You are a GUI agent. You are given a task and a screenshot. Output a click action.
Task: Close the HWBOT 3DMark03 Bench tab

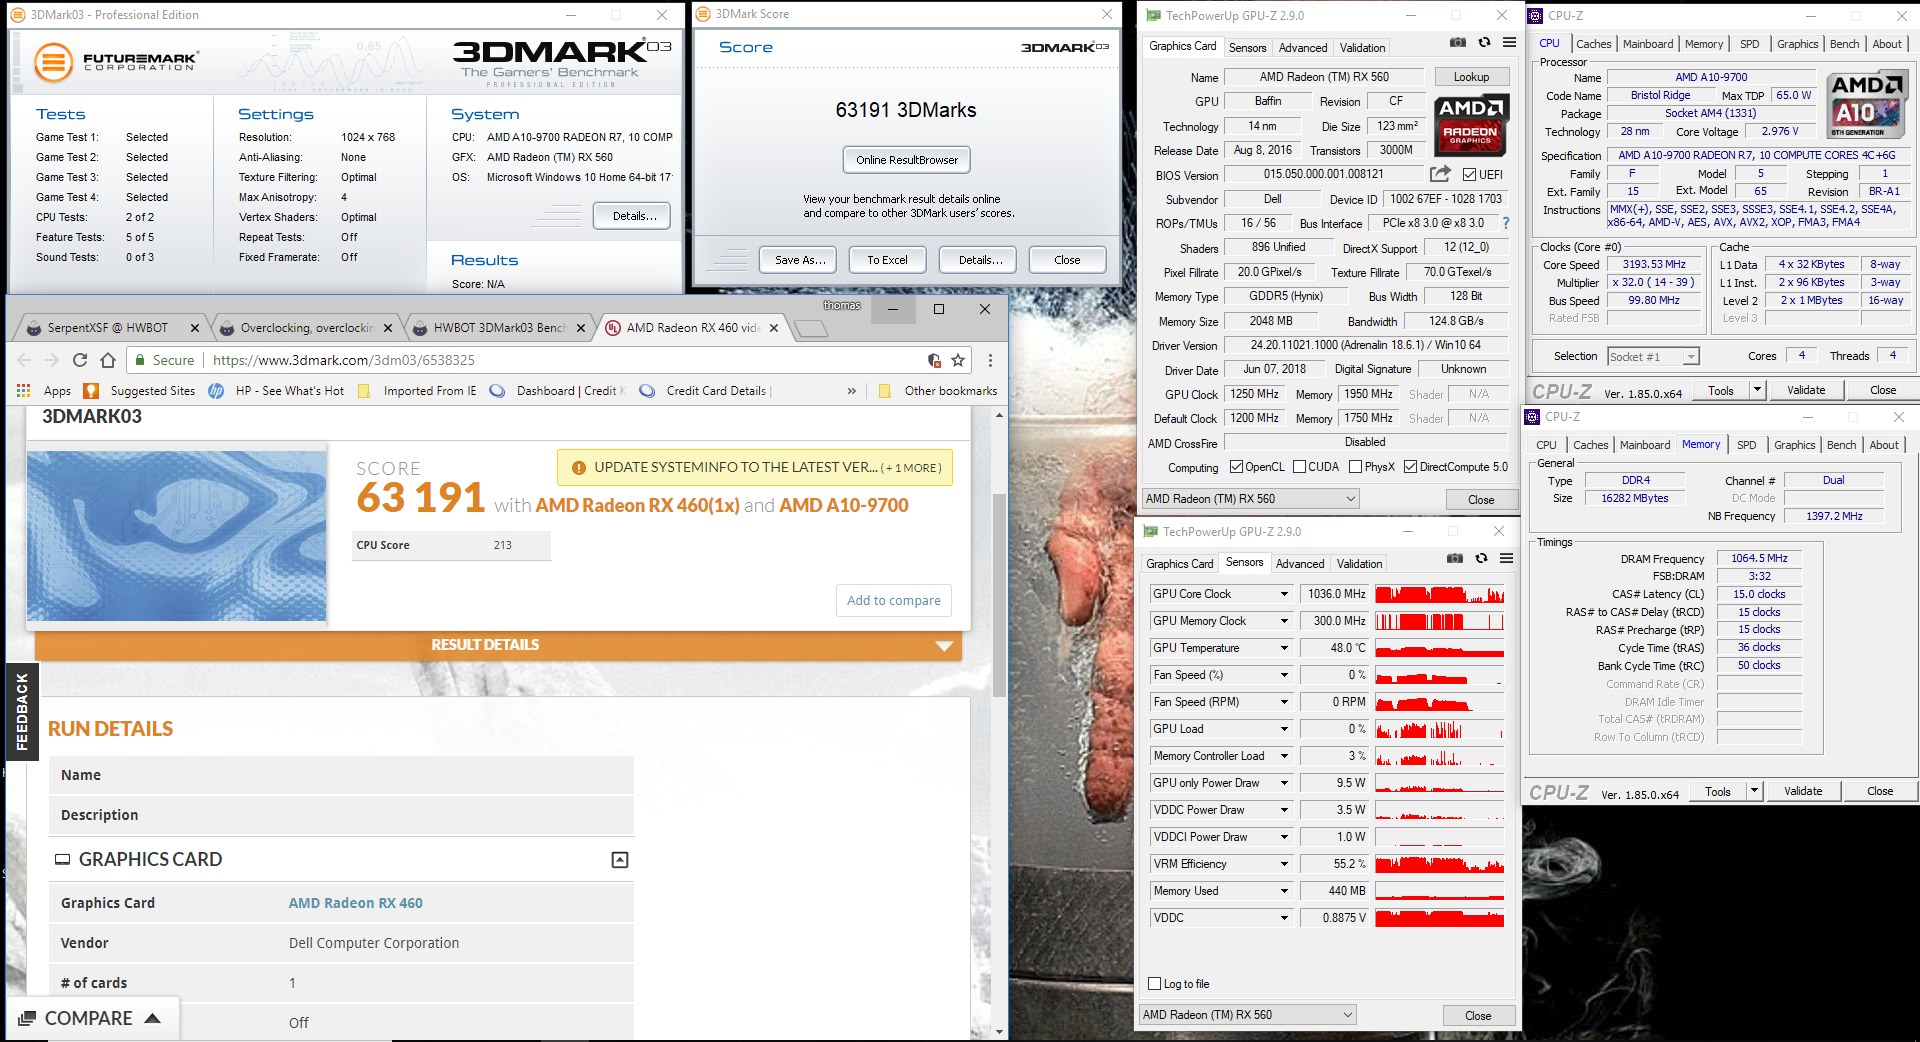[581, 328]
